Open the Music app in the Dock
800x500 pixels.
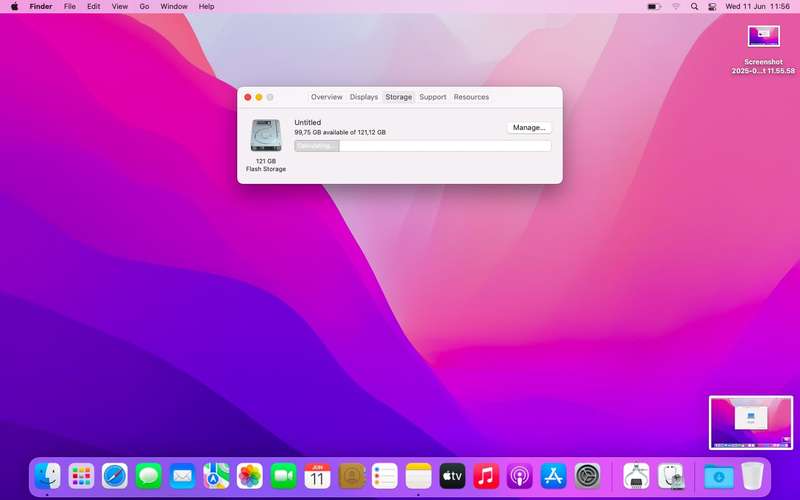pyautogui.click(x=486, y=476)
